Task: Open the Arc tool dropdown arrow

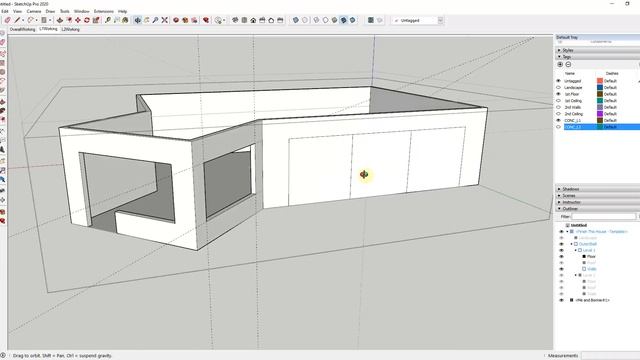Action: click(36, 20)
